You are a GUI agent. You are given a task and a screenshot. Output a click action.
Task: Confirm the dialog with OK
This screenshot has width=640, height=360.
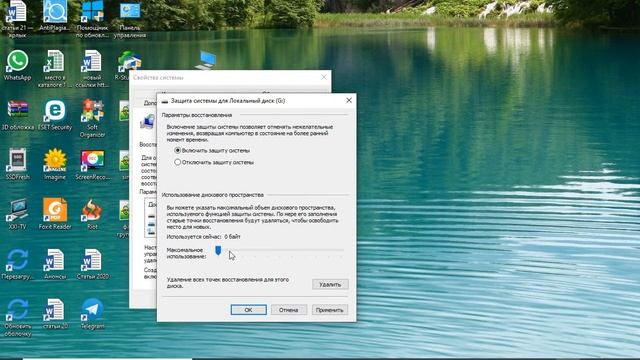point(248,310)
